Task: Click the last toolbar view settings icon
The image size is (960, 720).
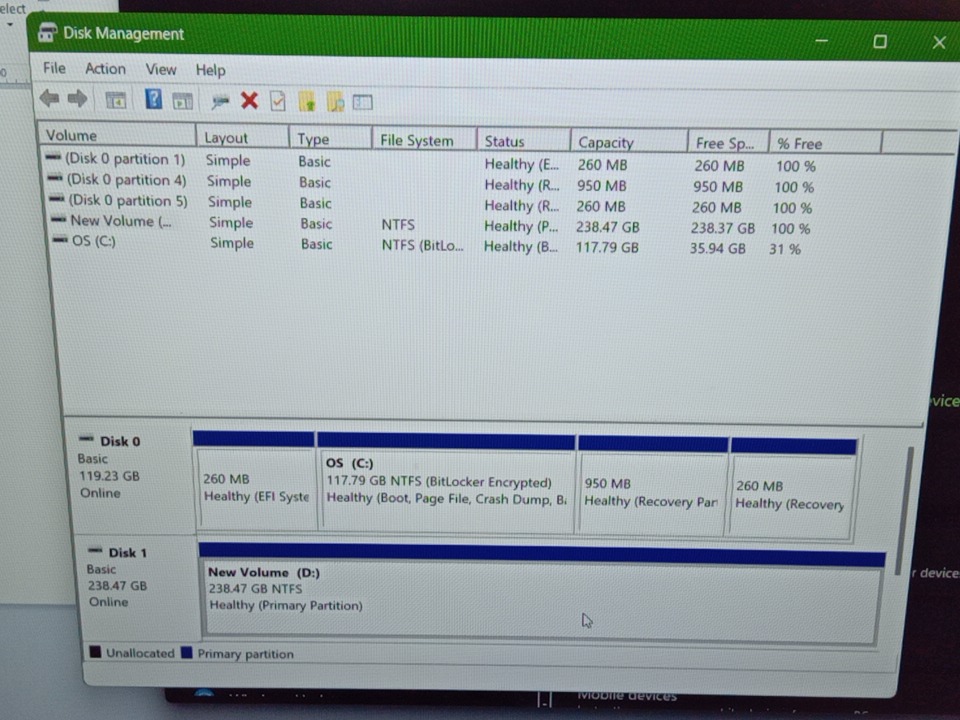Action: [362, 102]
